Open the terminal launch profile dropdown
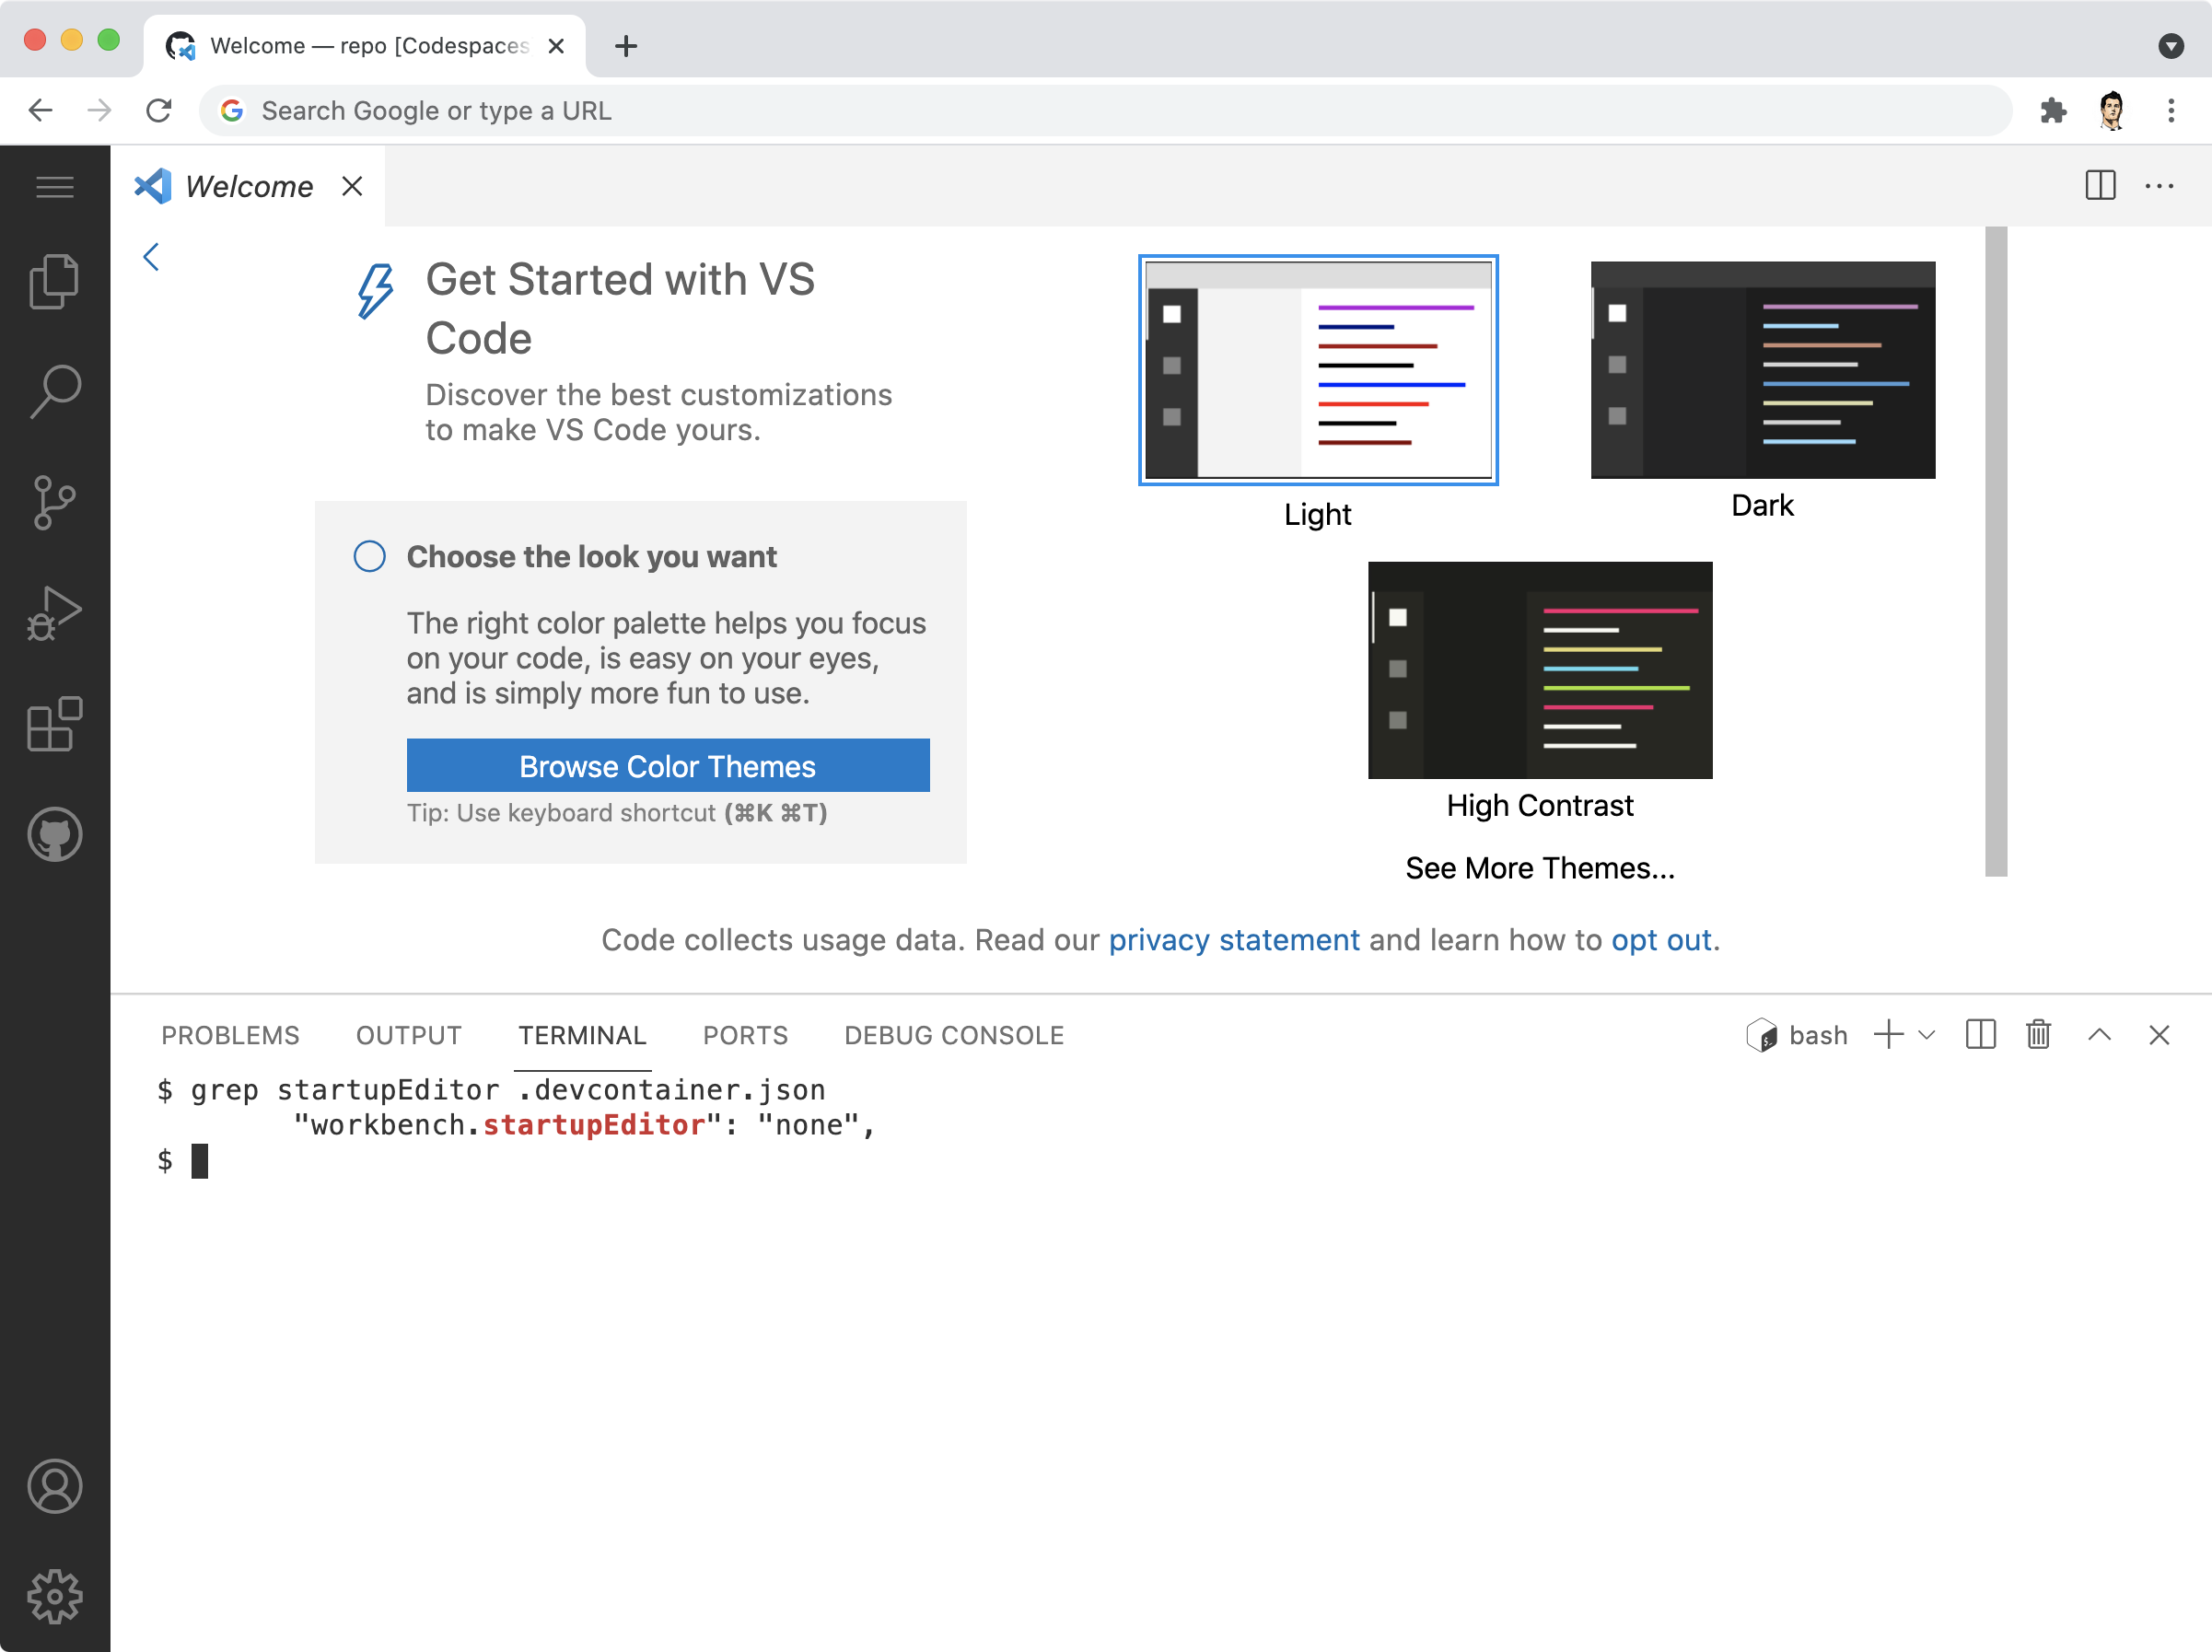Viewport: 2212px width, 1652px height. (1927, 1035)
